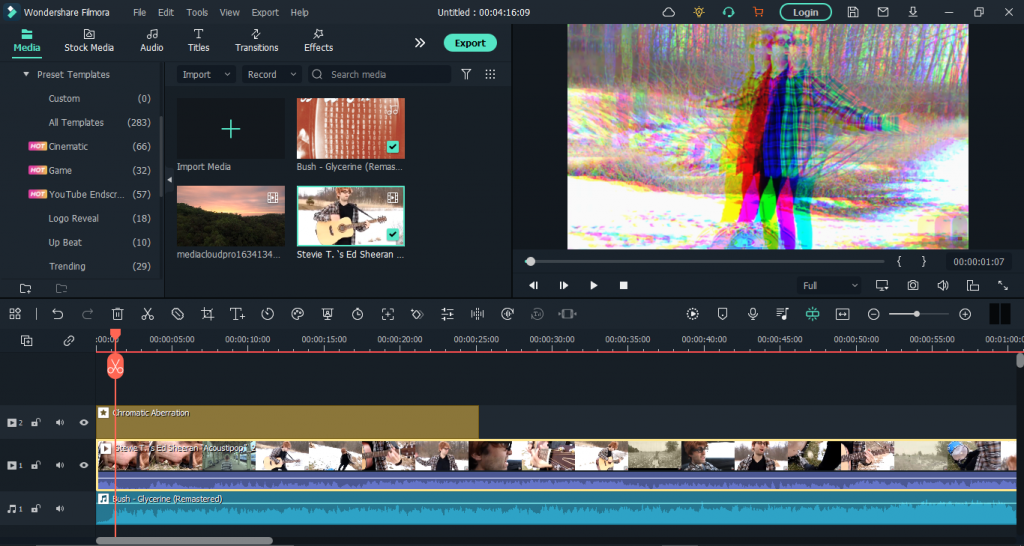Viewport: 1024px width, 546px height.
Task: Select the Chromatic Aberration effect clip
Action: (x=287, y=422)
